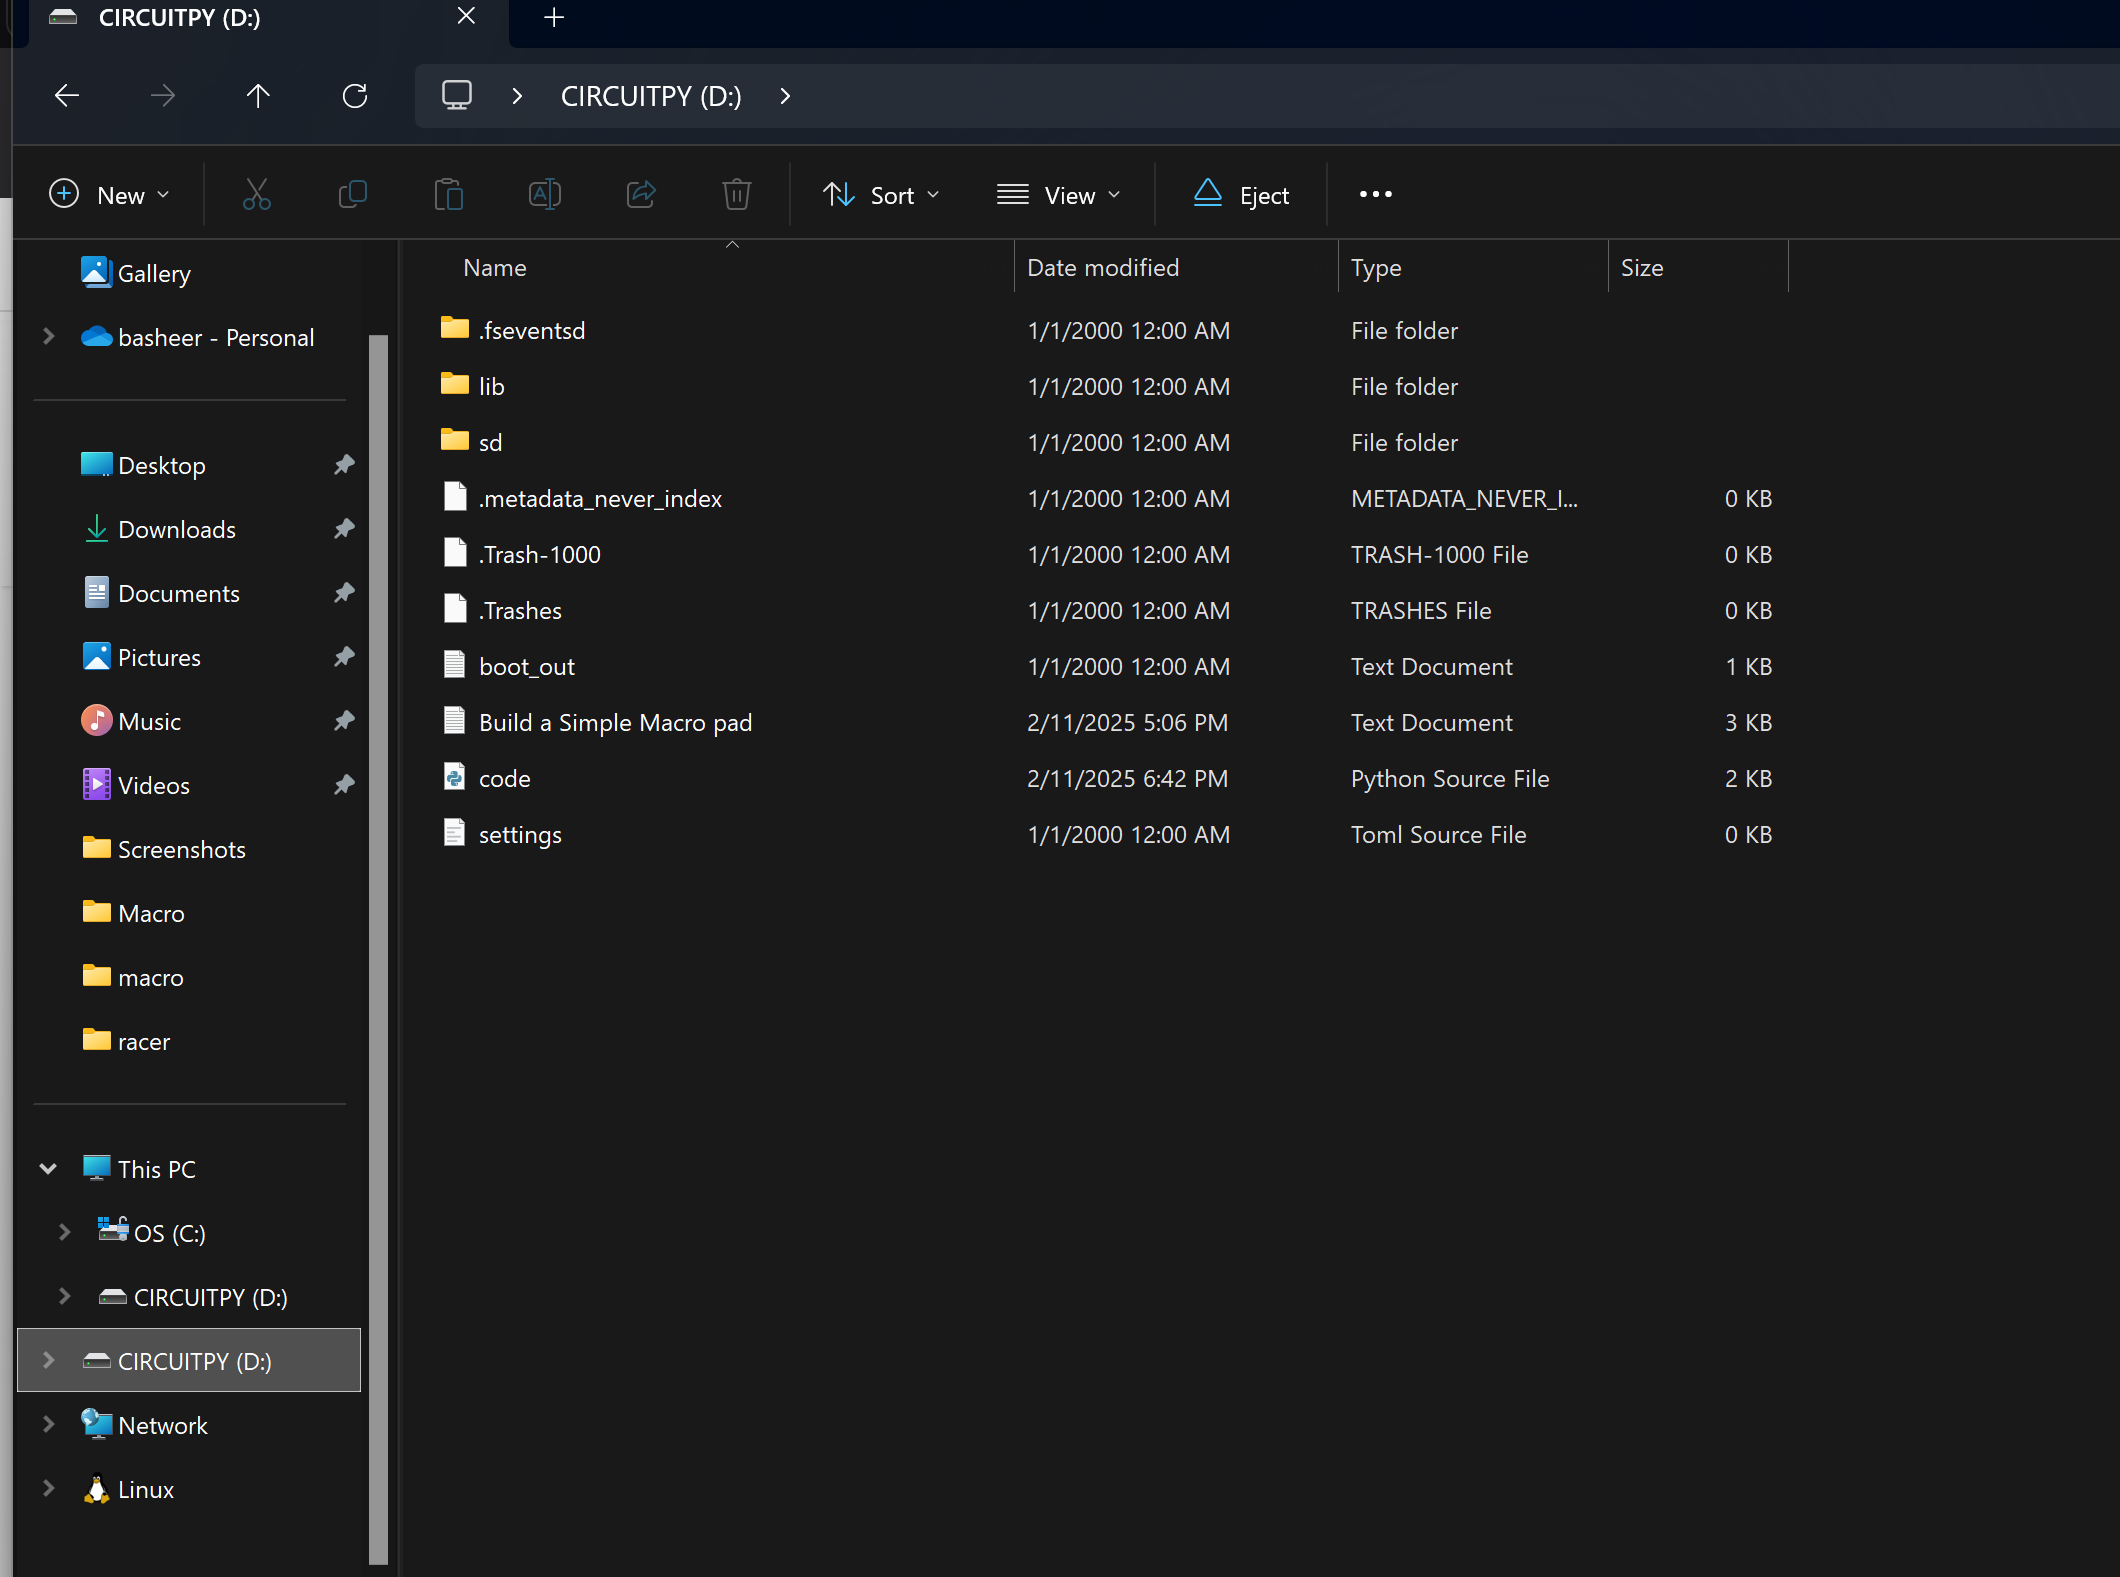Expand the OS (C:) drive node
Screen dimensions: 2120x1577
point(64,1232)
